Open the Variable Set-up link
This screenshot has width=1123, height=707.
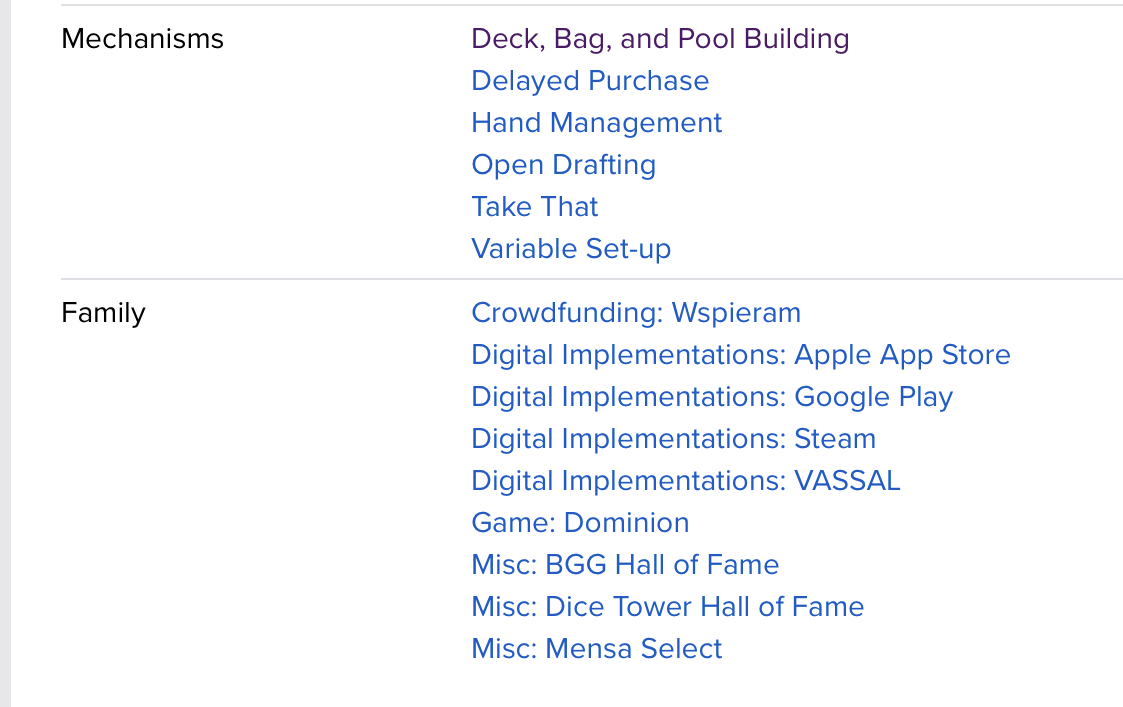click(x=571, y=249)
